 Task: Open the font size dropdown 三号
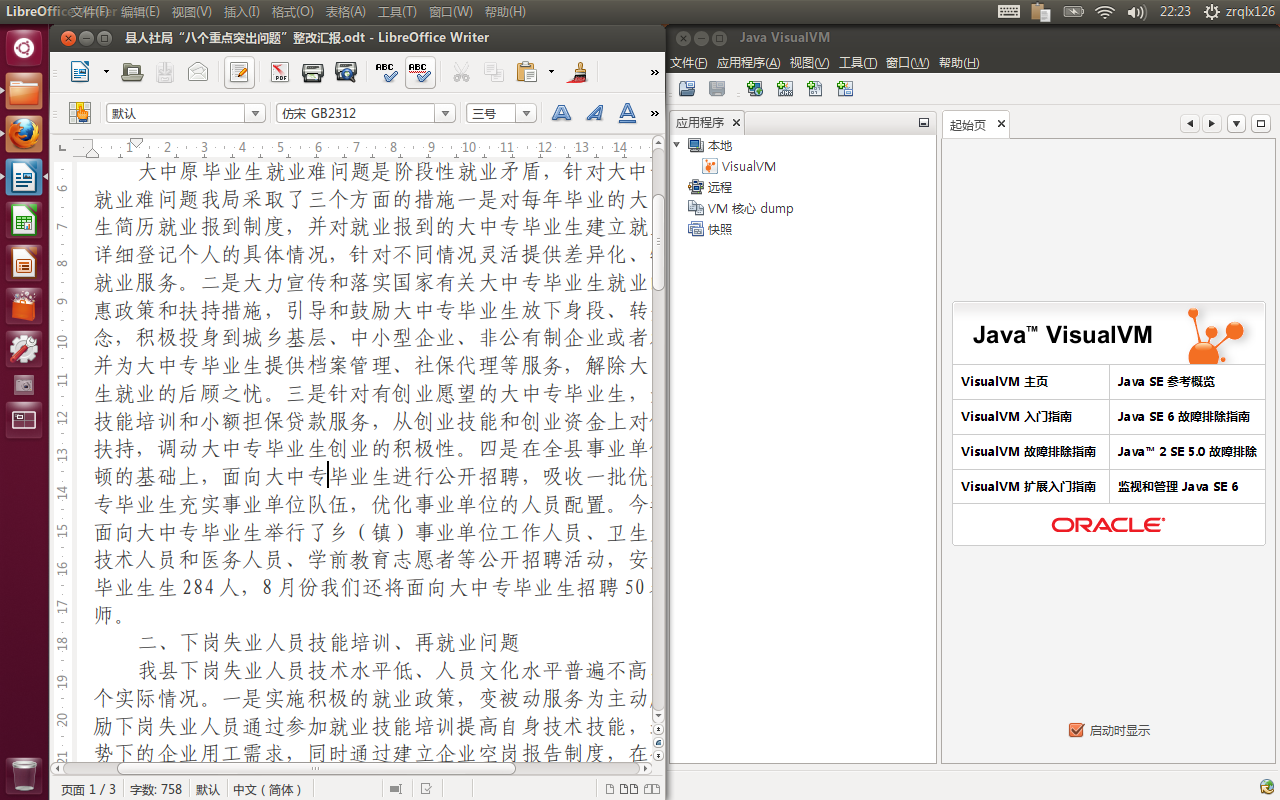click(526, 114)
